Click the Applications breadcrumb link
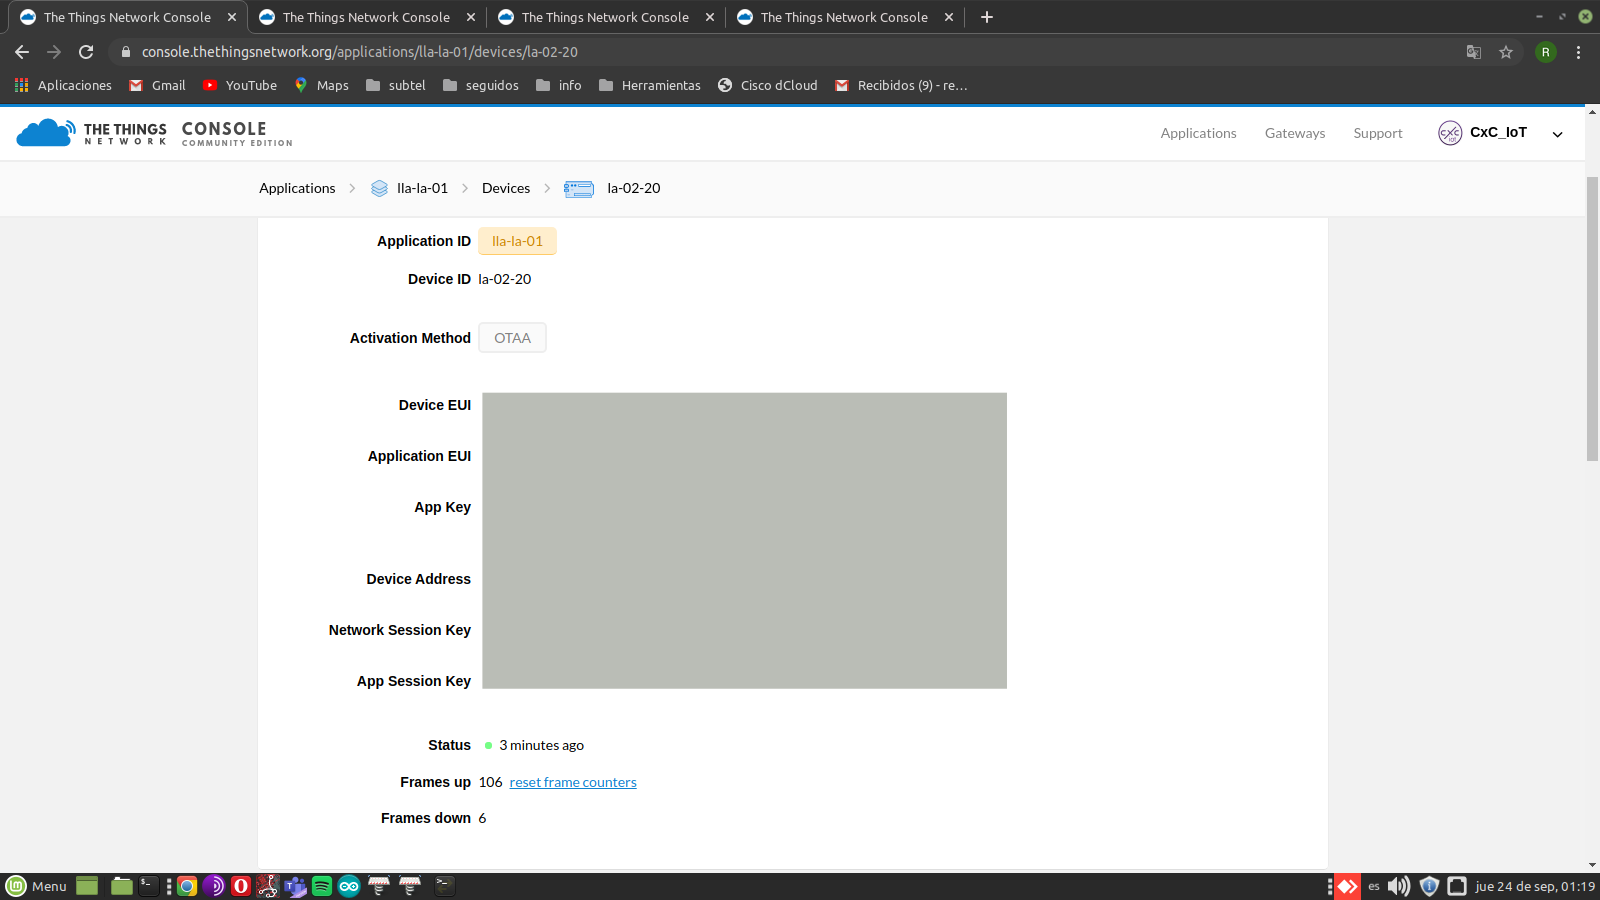 tap(297, 188)
